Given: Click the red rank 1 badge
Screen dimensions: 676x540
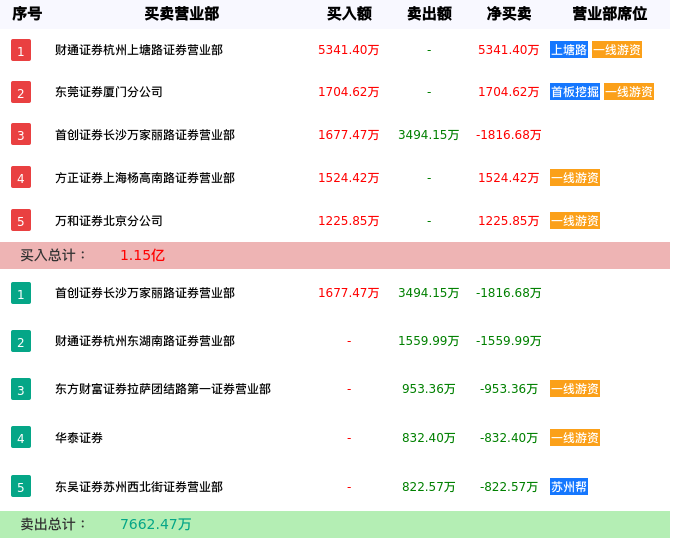Looking at the screenshot, I should click(21, 50).
